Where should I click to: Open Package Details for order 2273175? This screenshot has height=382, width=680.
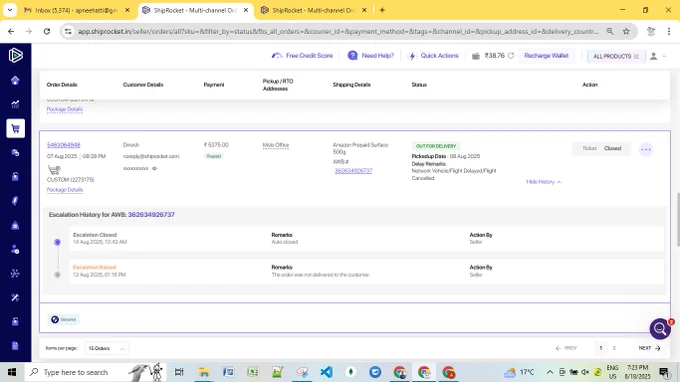(65, 190)
